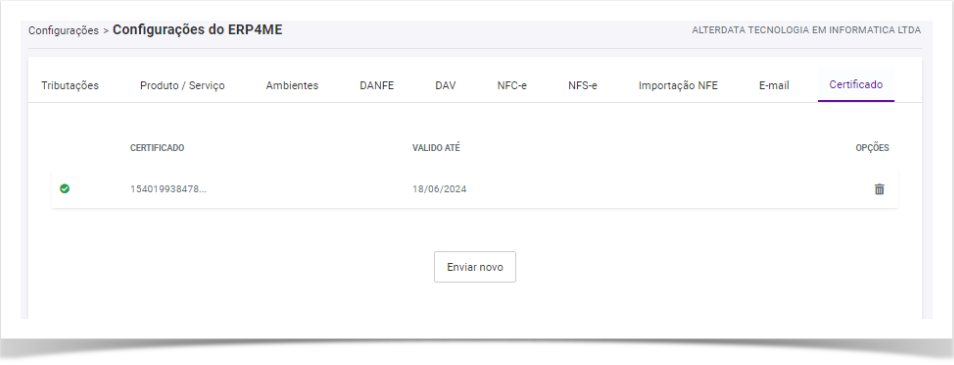
Task: Go to the DAV tab
Action: 445,85
